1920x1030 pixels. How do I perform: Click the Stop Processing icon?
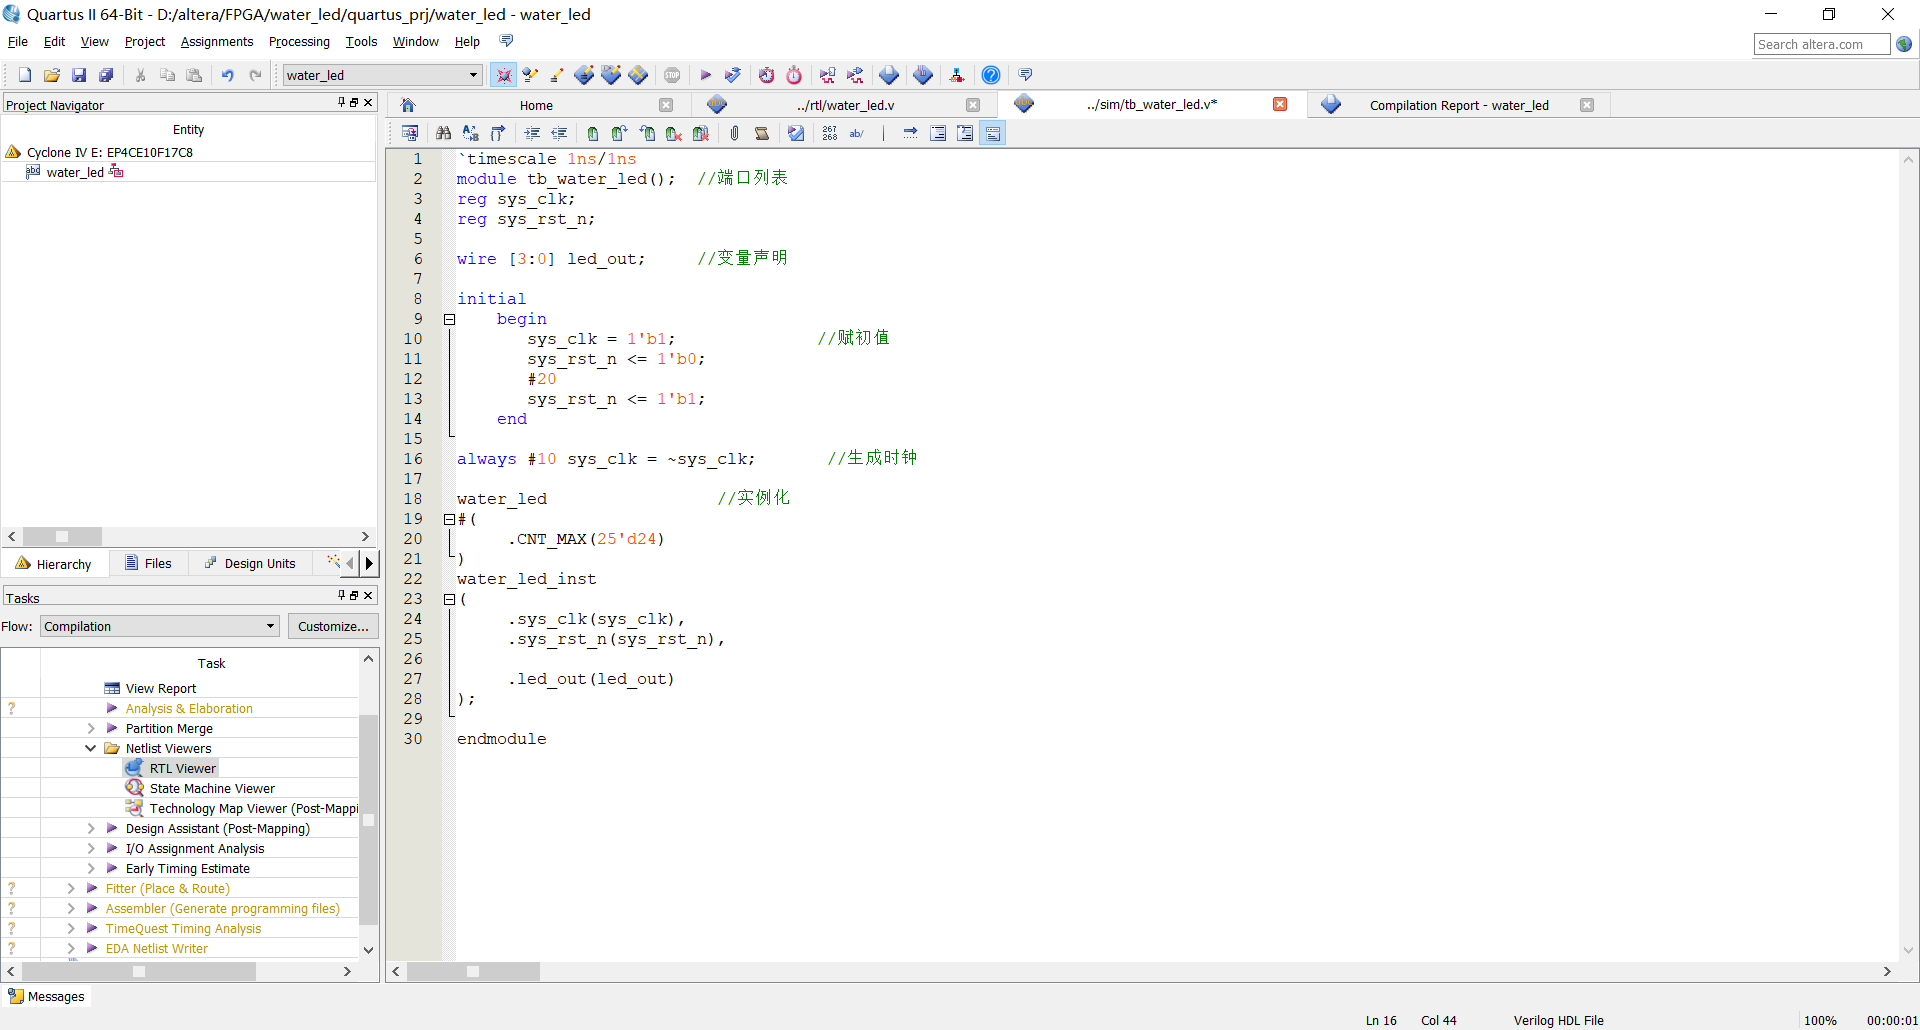click(x=672, y=75)
